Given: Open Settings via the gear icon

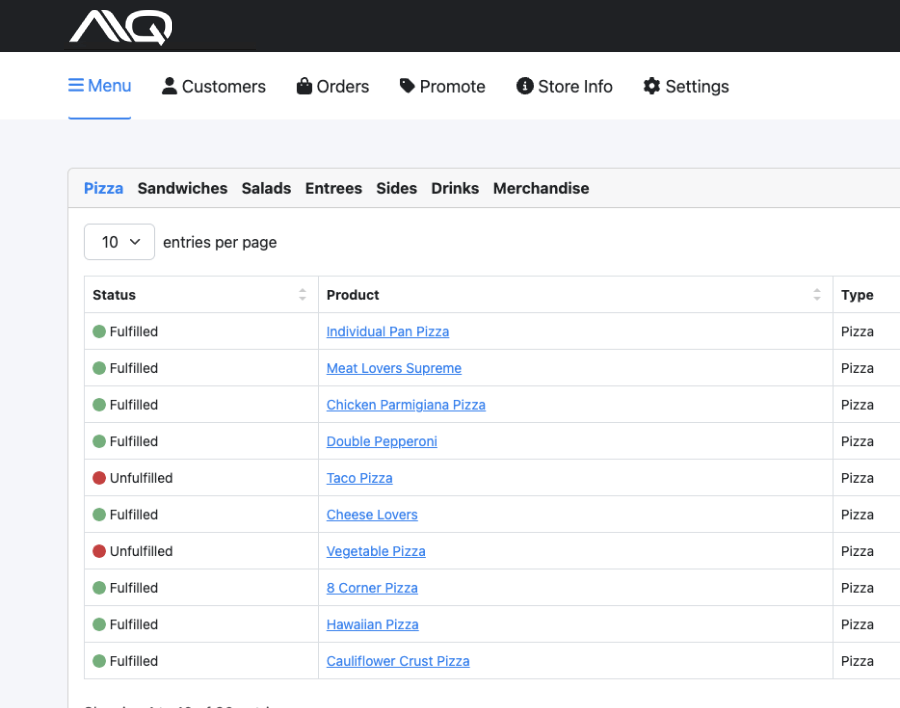Looking at the screenshot, I should (x=650, y=86).
